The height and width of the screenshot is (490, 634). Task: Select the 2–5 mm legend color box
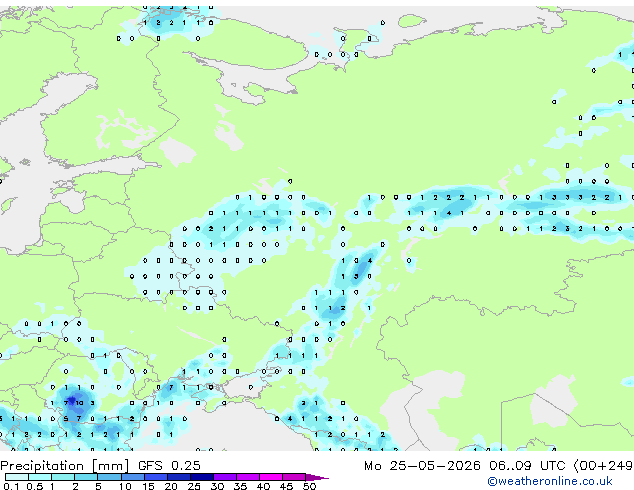coord(86,477)
